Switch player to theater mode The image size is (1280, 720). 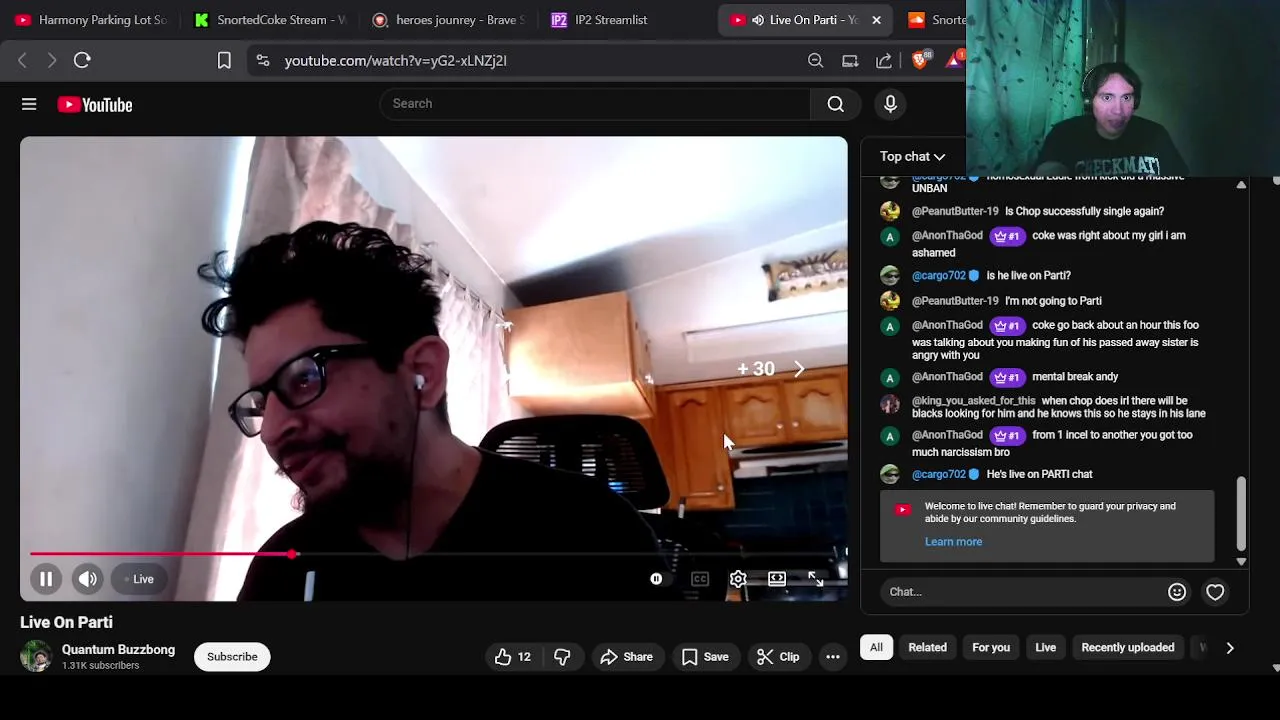[x=777, y=579]
